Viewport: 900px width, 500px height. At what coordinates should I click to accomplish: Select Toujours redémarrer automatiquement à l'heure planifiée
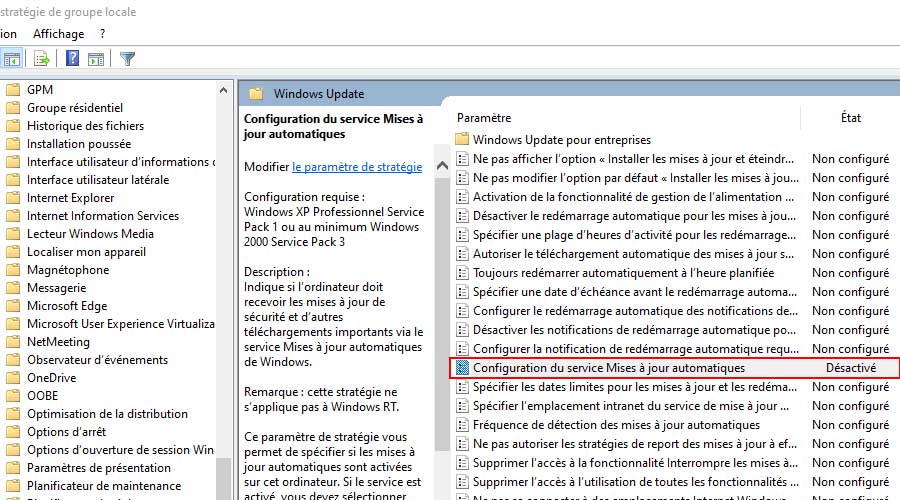coord(623,273)
